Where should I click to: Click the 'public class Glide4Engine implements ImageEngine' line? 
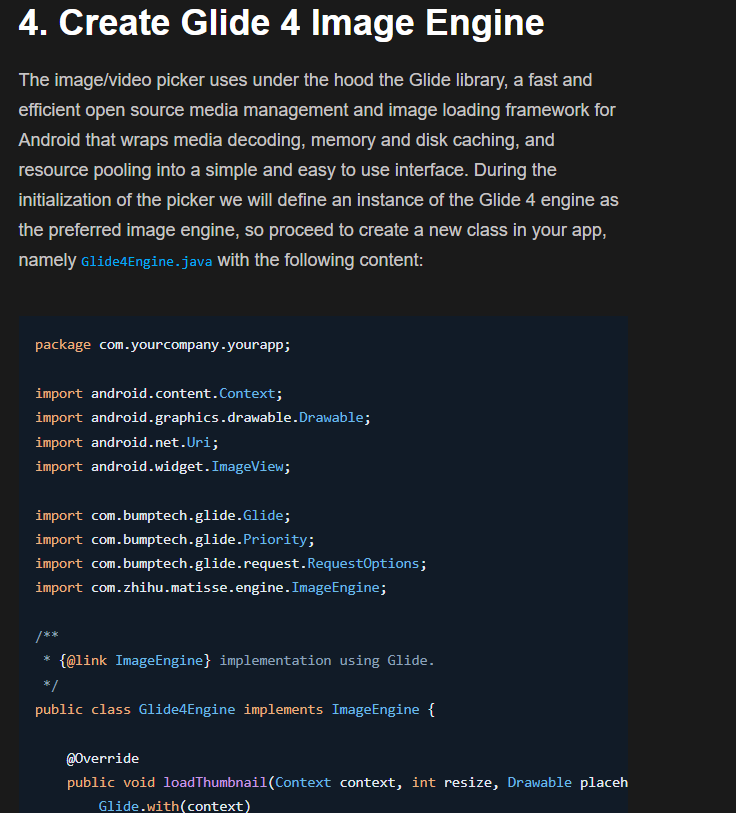click(235, 709)
